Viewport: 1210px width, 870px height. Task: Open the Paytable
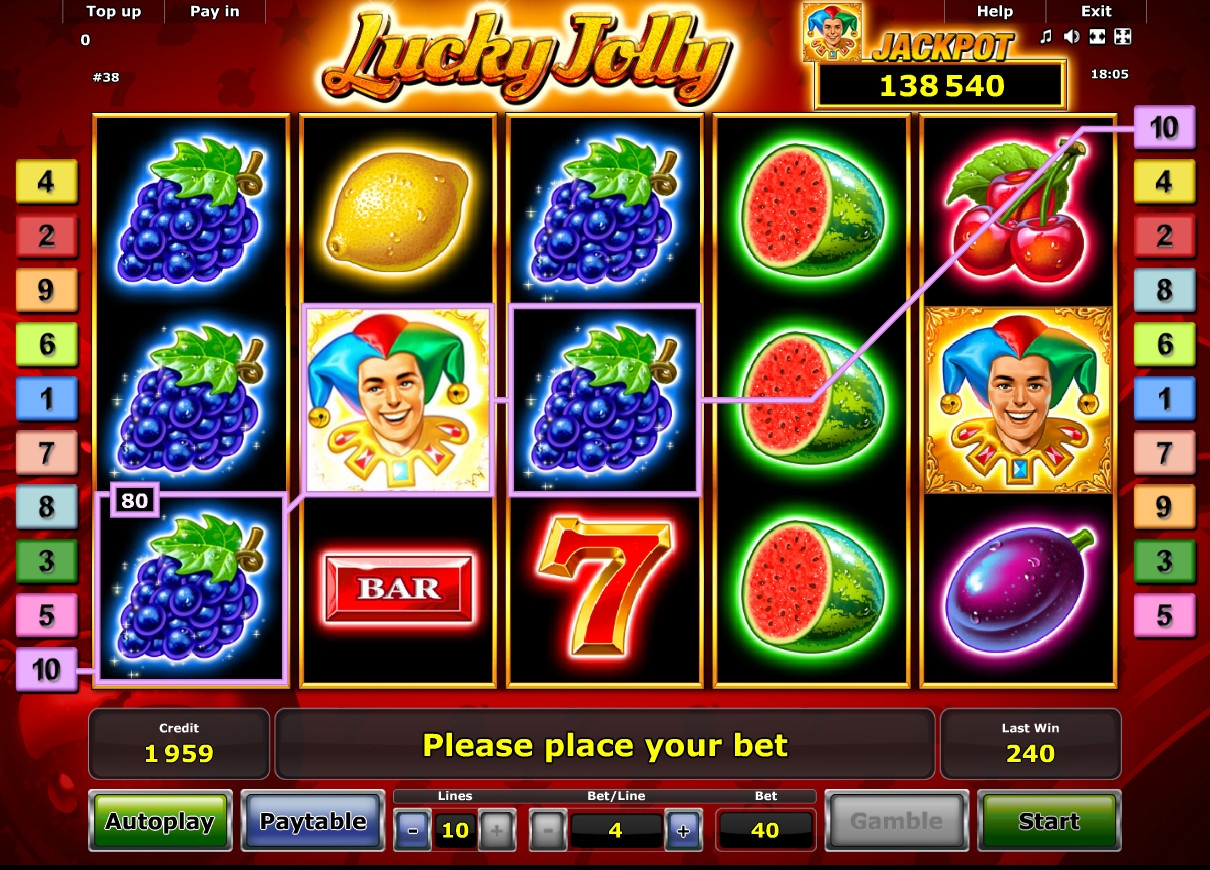click(x=313, y=821)
